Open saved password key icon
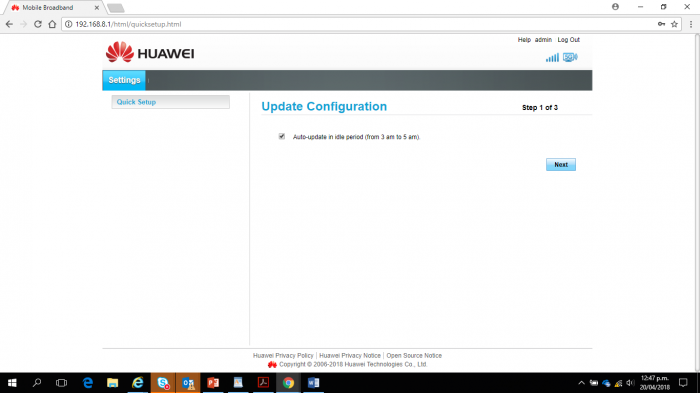700x393 pixels. click(661, 24)
